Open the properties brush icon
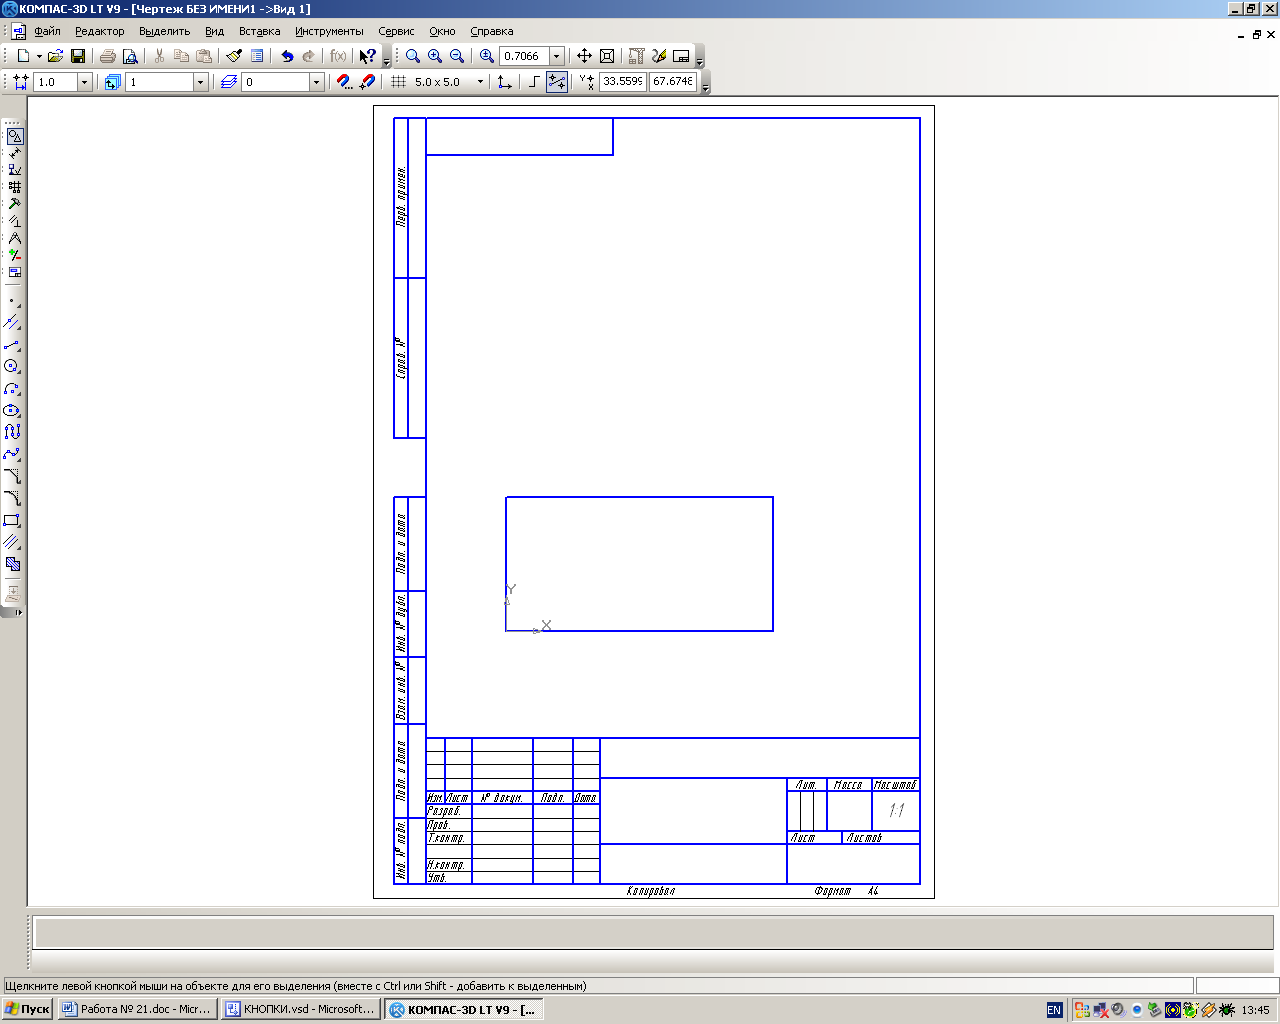This screenshot has height=1024, width=1280. (235, 56)
